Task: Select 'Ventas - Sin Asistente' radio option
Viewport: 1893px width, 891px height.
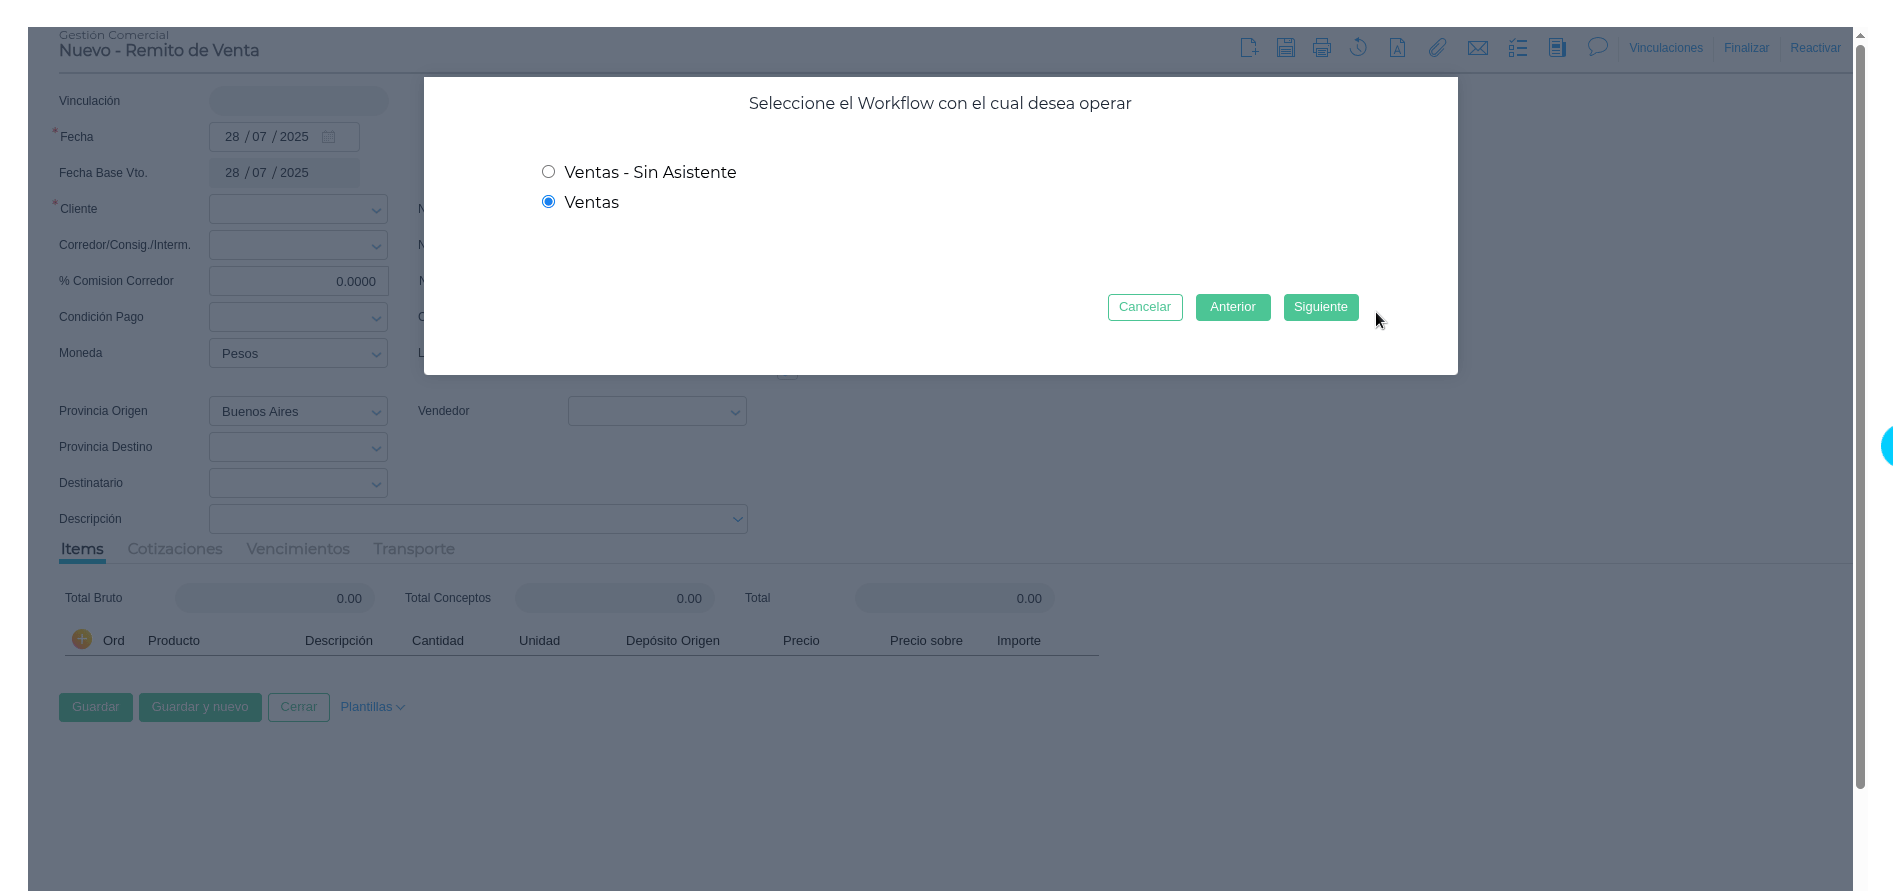Action: [548, 172]
